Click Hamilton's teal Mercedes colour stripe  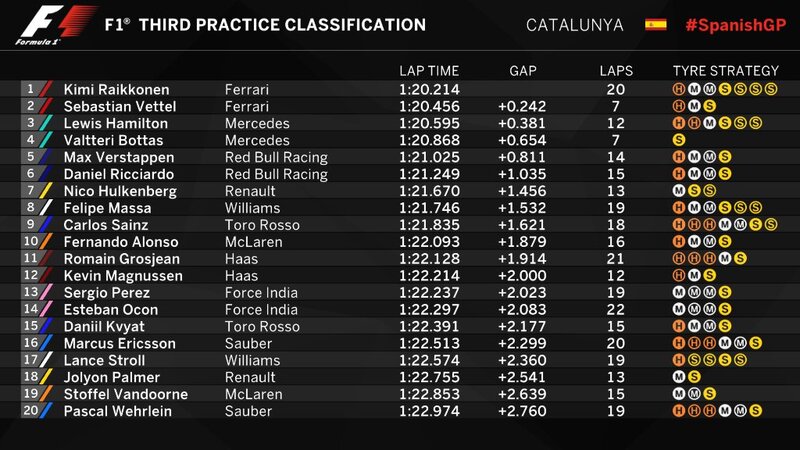coord(48,123)
